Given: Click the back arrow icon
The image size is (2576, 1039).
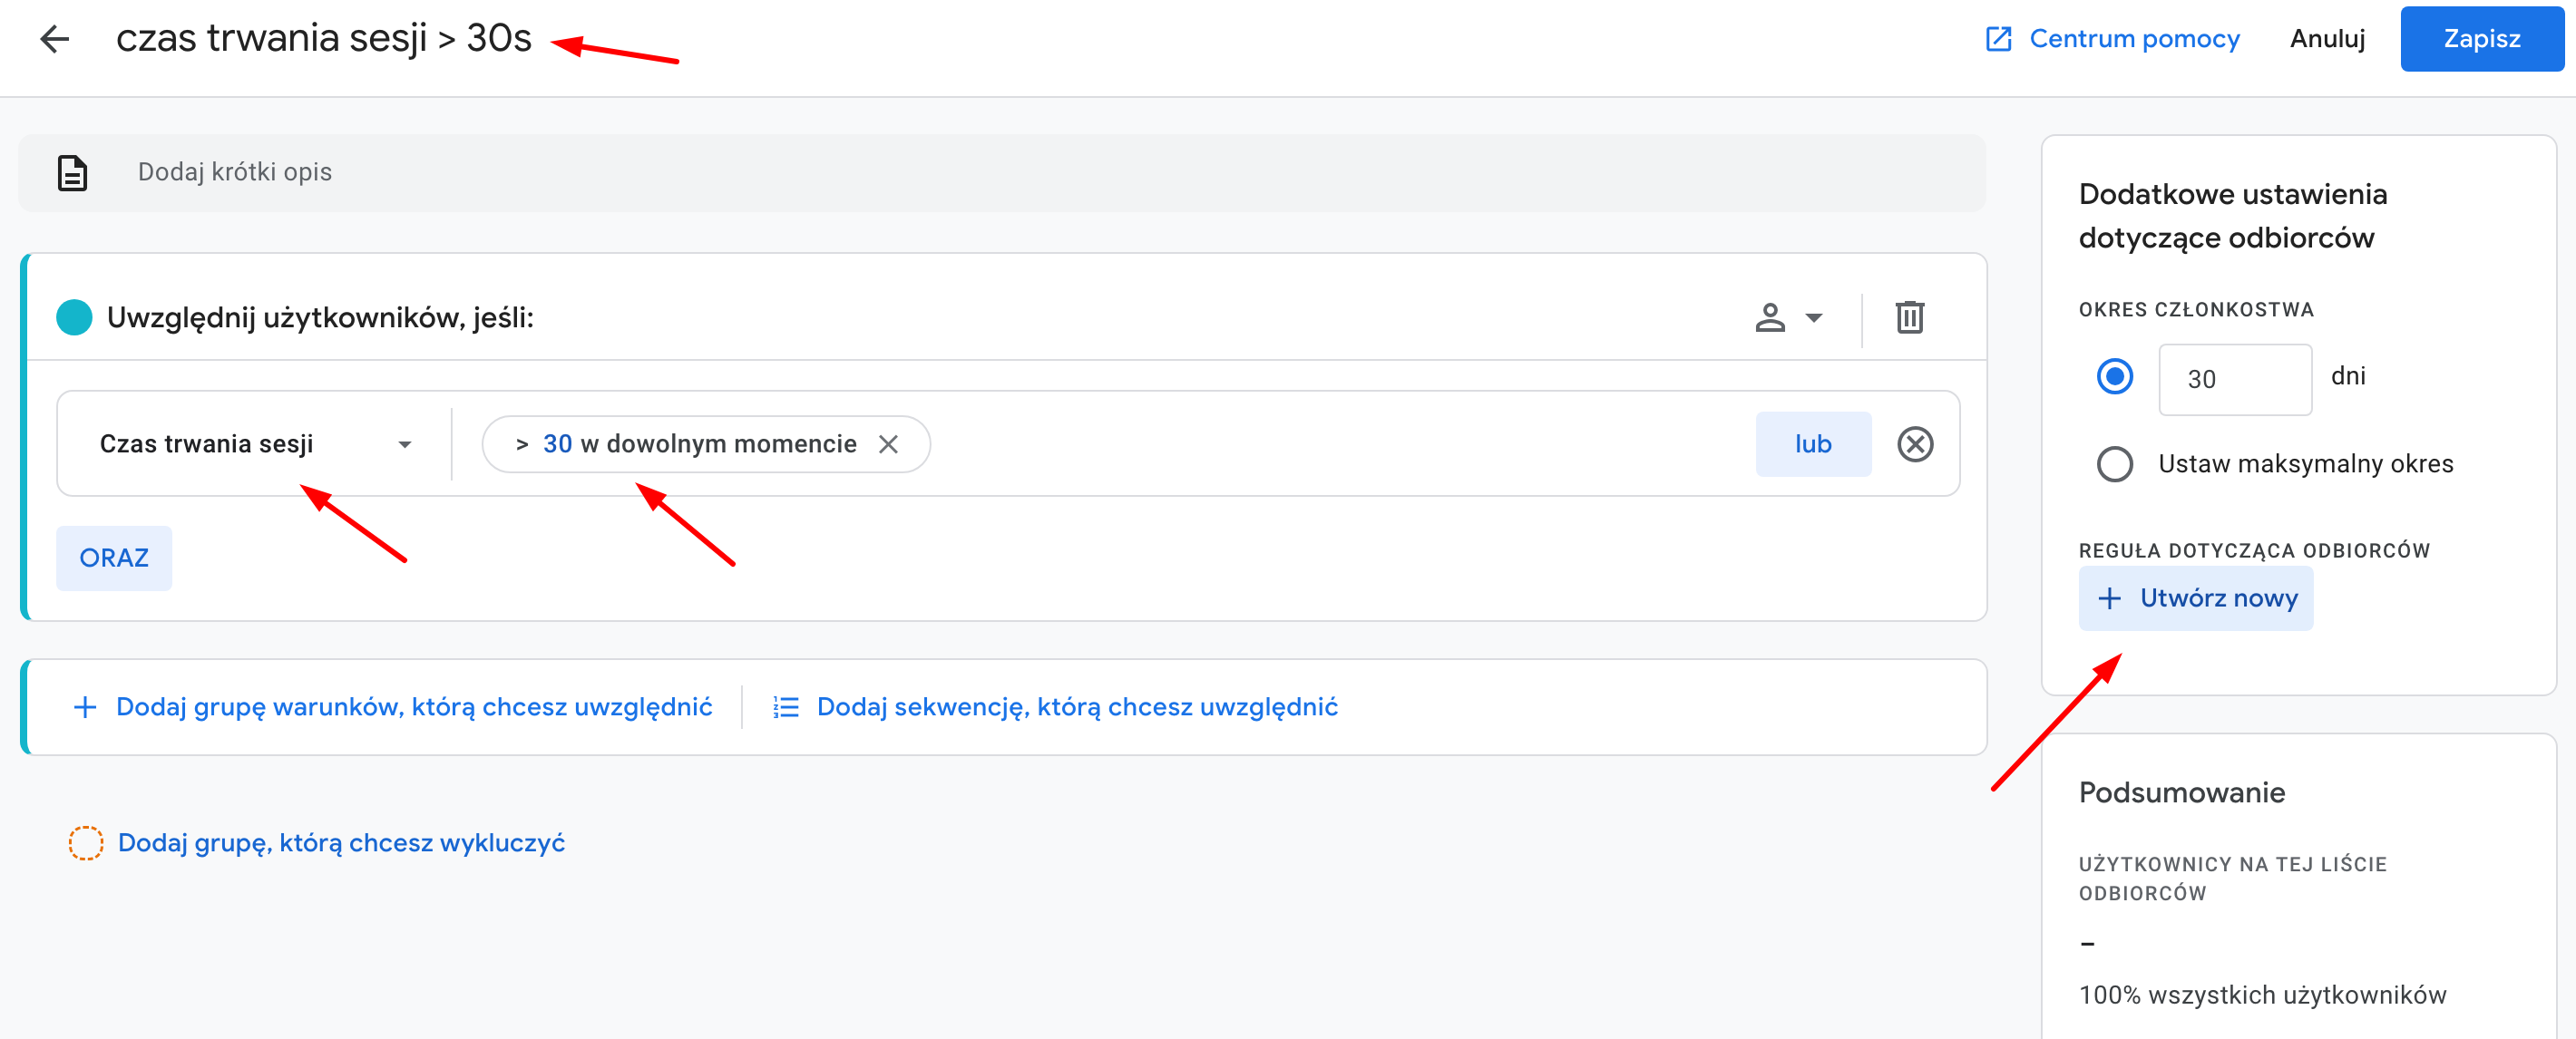Looking at the screenshot, I should click(x=54, y=39).
